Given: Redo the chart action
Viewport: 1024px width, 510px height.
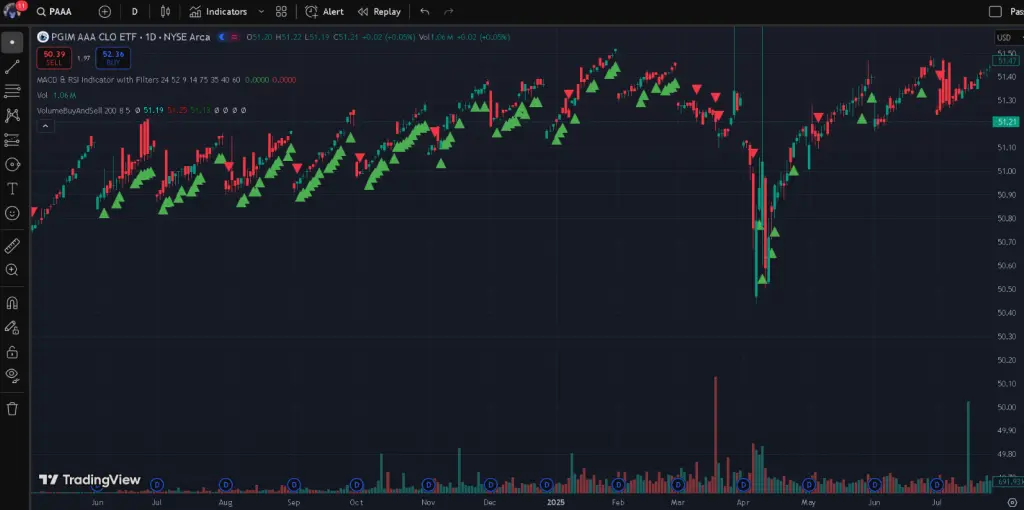Looking at the screenshot, I should pos(449,12).
